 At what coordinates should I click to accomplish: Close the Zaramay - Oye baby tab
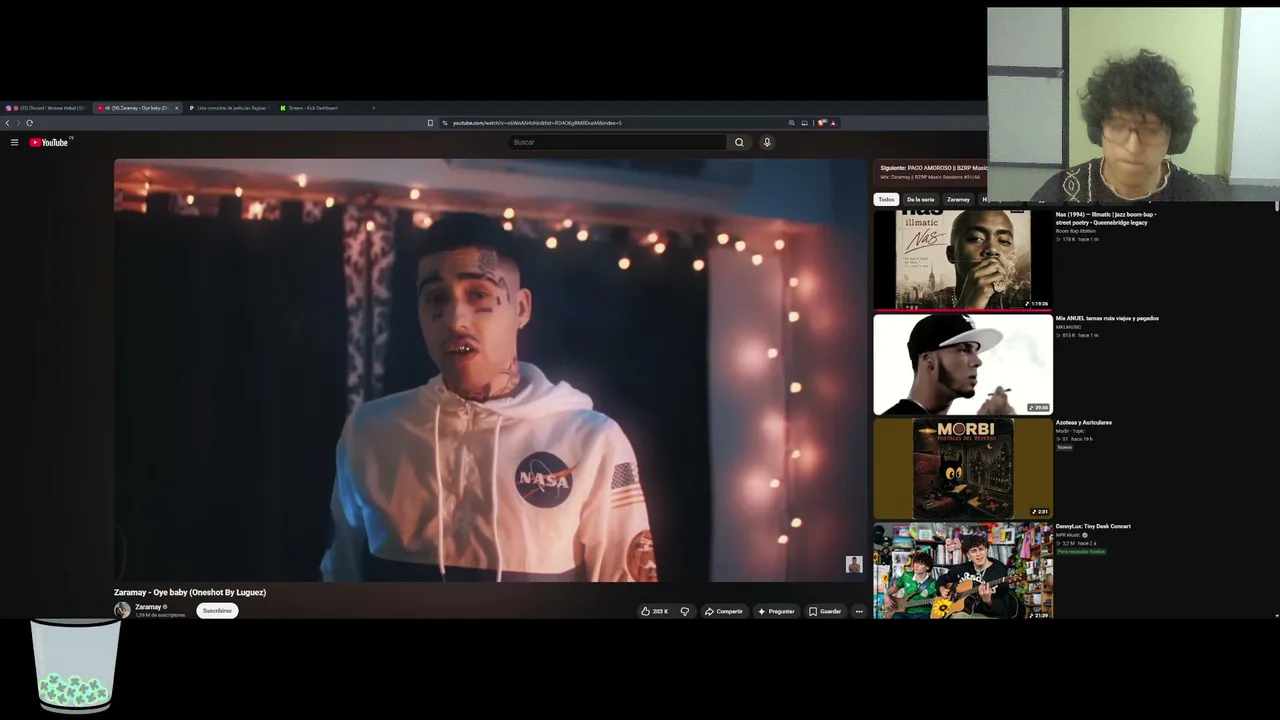click(177, 108)
